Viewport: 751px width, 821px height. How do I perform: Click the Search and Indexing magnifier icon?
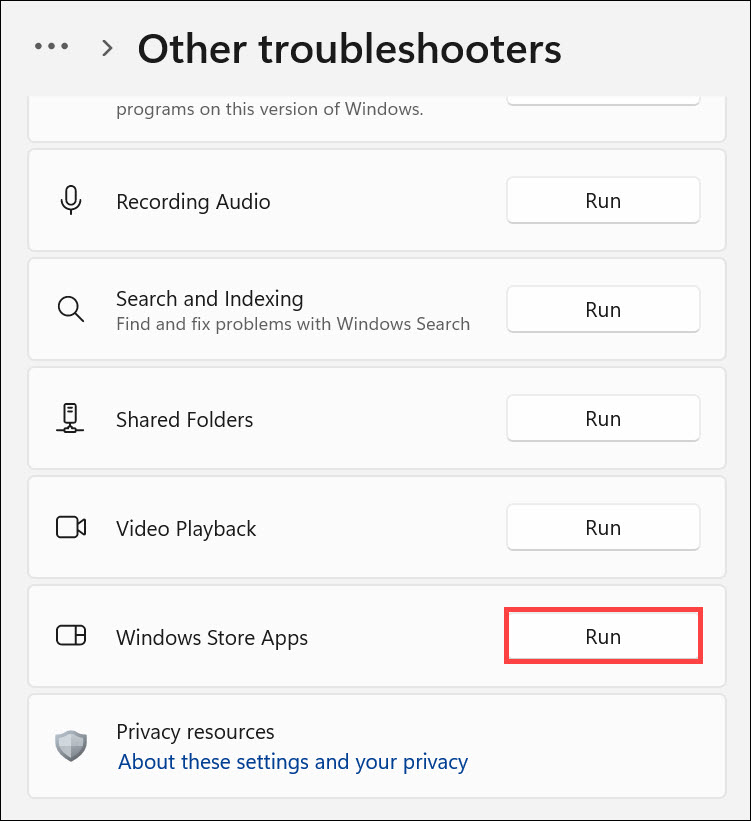click(x=70, y=310)
